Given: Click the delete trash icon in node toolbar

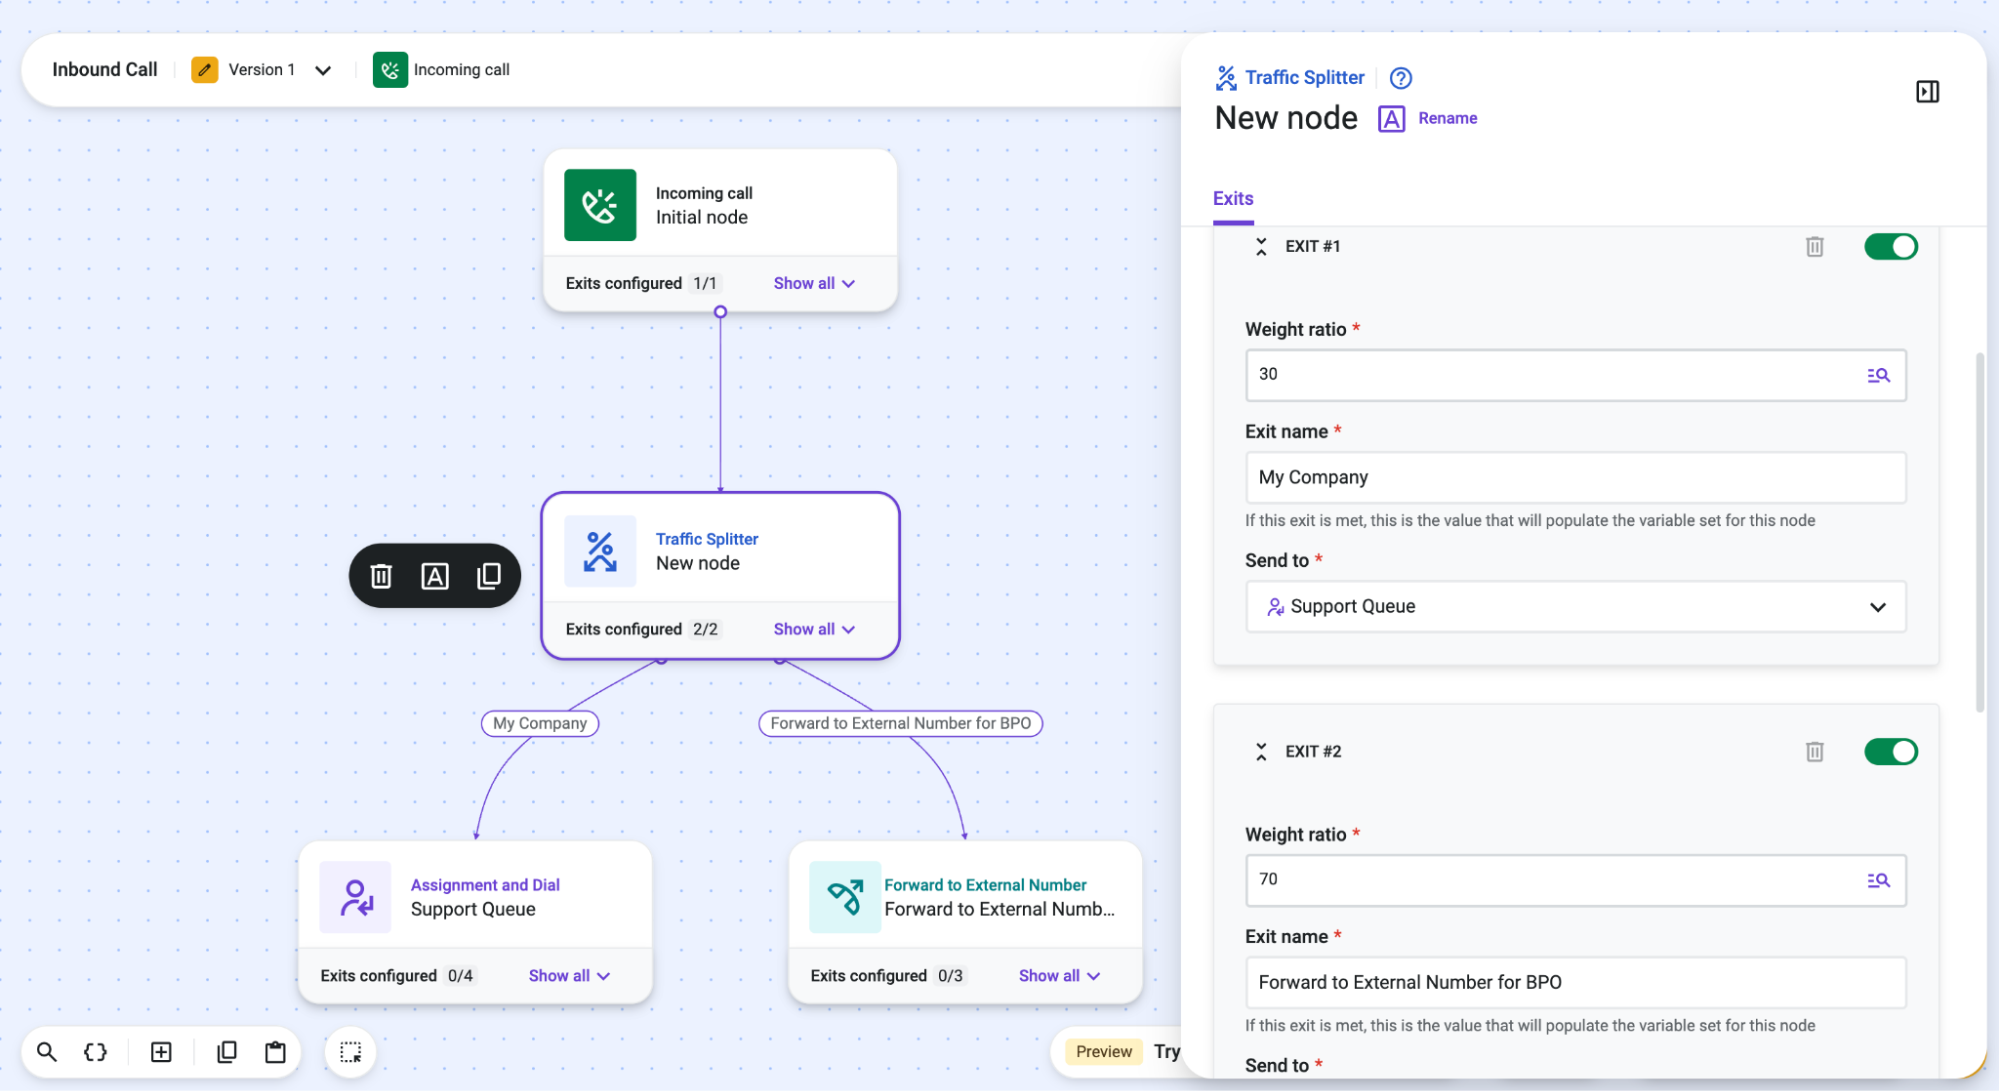Looking at the screenshot, I should click(381, 576).
